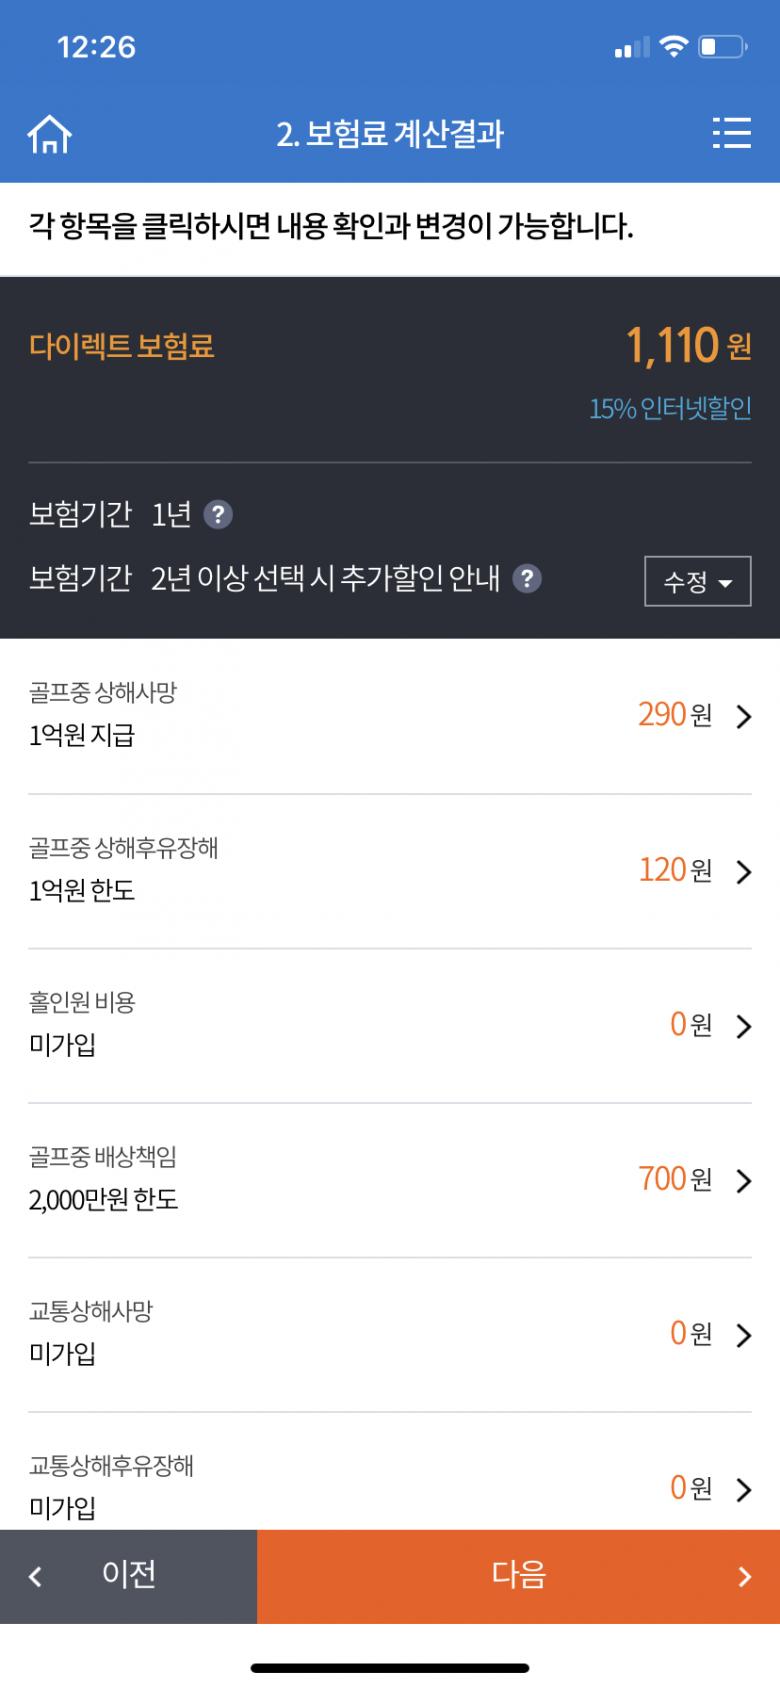
Task: Open the 골프중 배상책임 item
Action: click(390, 1180)
